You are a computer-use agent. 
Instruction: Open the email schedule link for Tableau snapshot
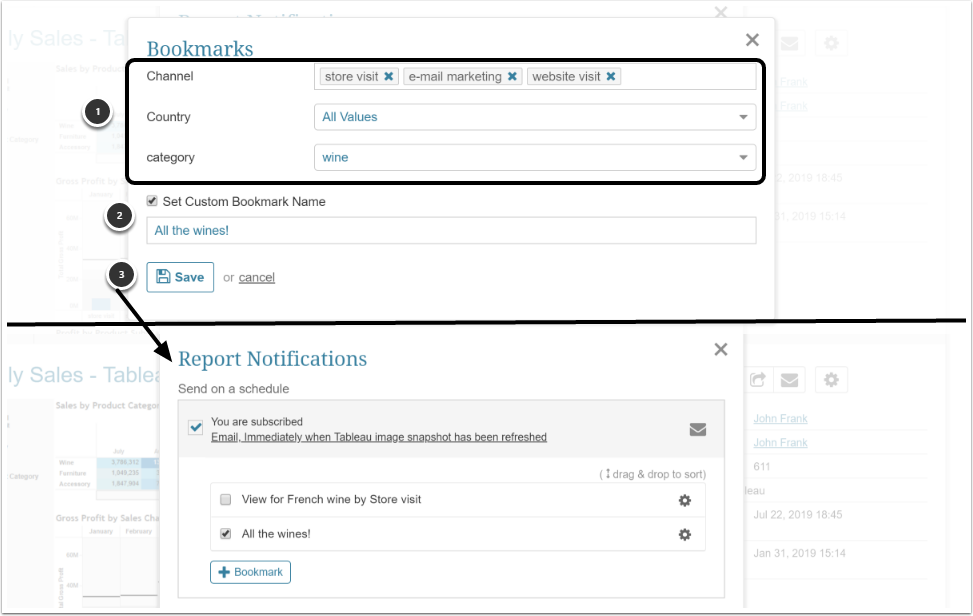pos(379,437)
